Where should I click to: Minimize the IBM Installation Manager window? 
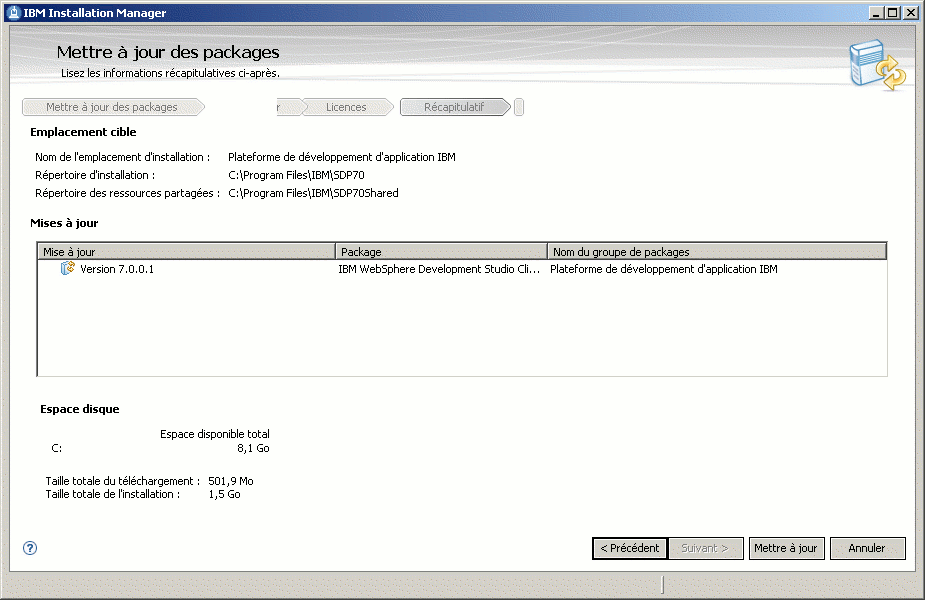coord(877,12)
